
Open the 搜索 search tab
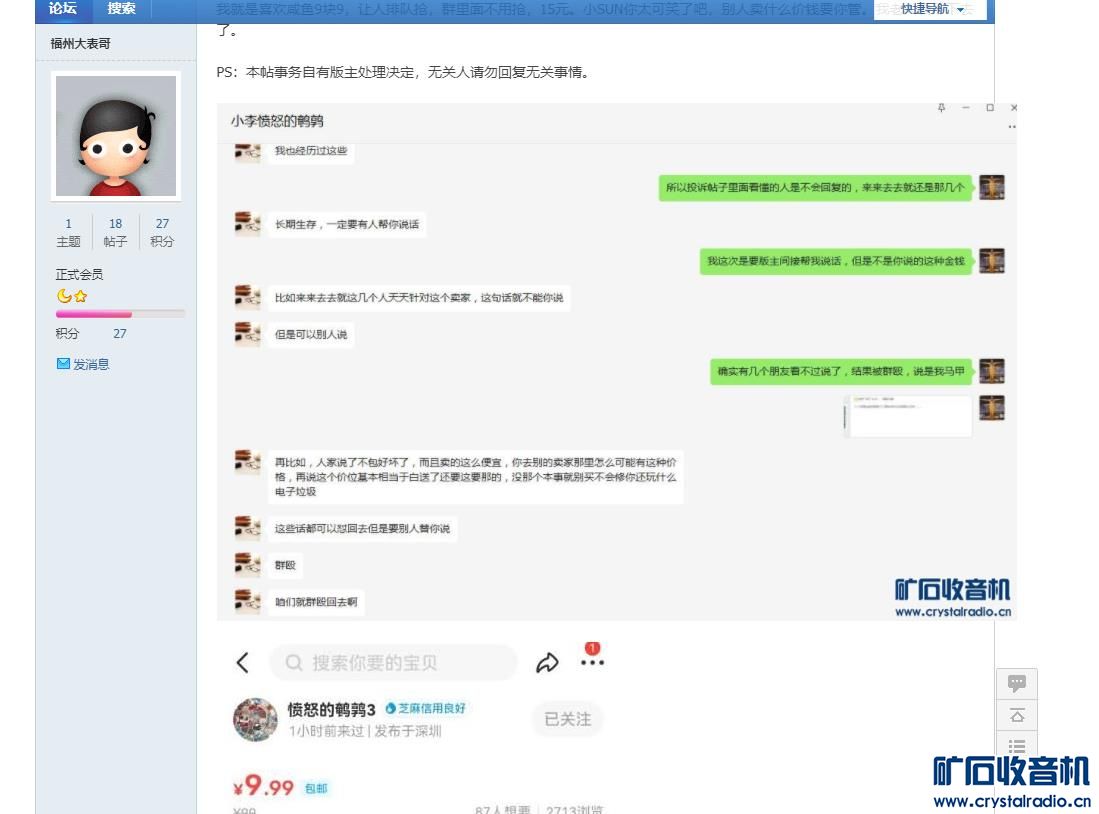pyautogui.click(x=121, y=8)
